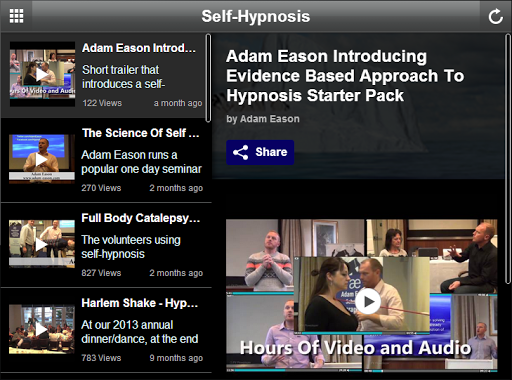Click the '122 Views' count

click(x=102, y=103)
